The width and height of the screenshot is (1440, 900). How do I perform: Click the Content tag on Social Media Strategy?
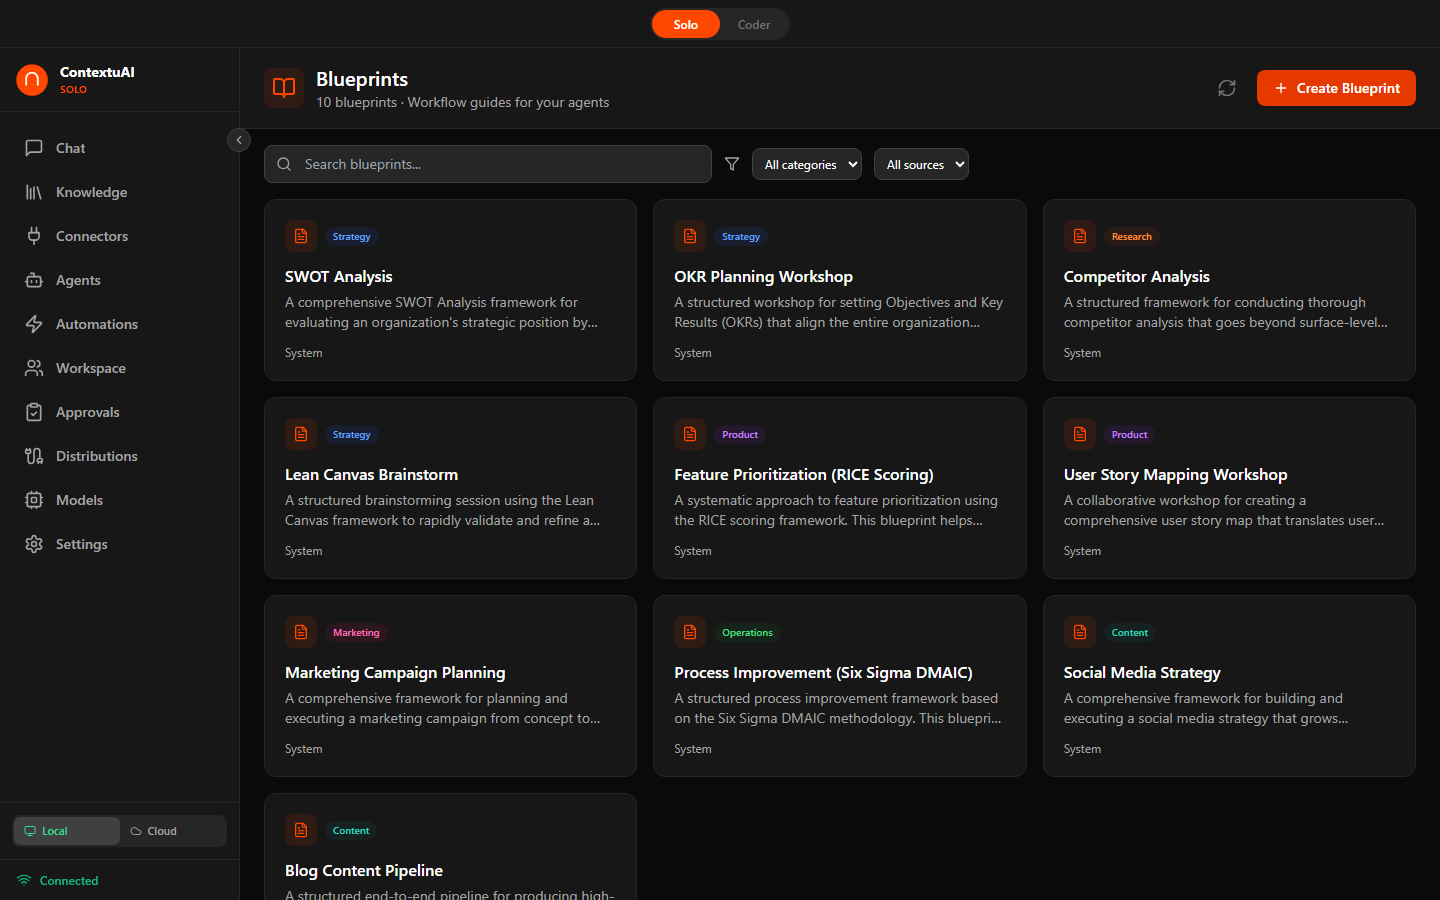click(x=1130, y=633)
